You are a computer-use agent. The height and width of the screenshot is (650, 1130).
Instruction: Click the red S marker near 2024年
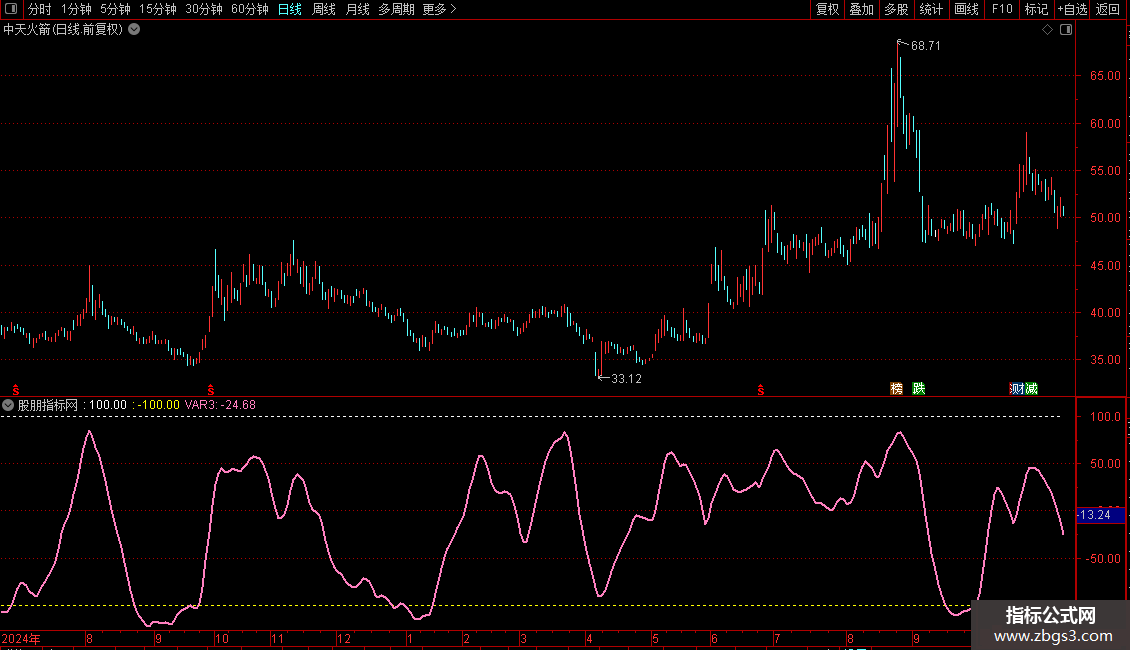point(16,390)
